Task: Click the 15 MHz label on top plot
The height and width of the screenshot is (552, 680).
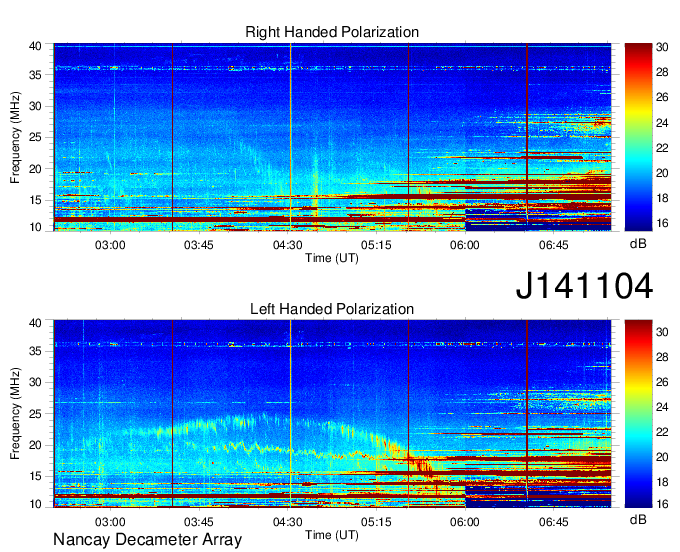Action: (x=35, y=200)
